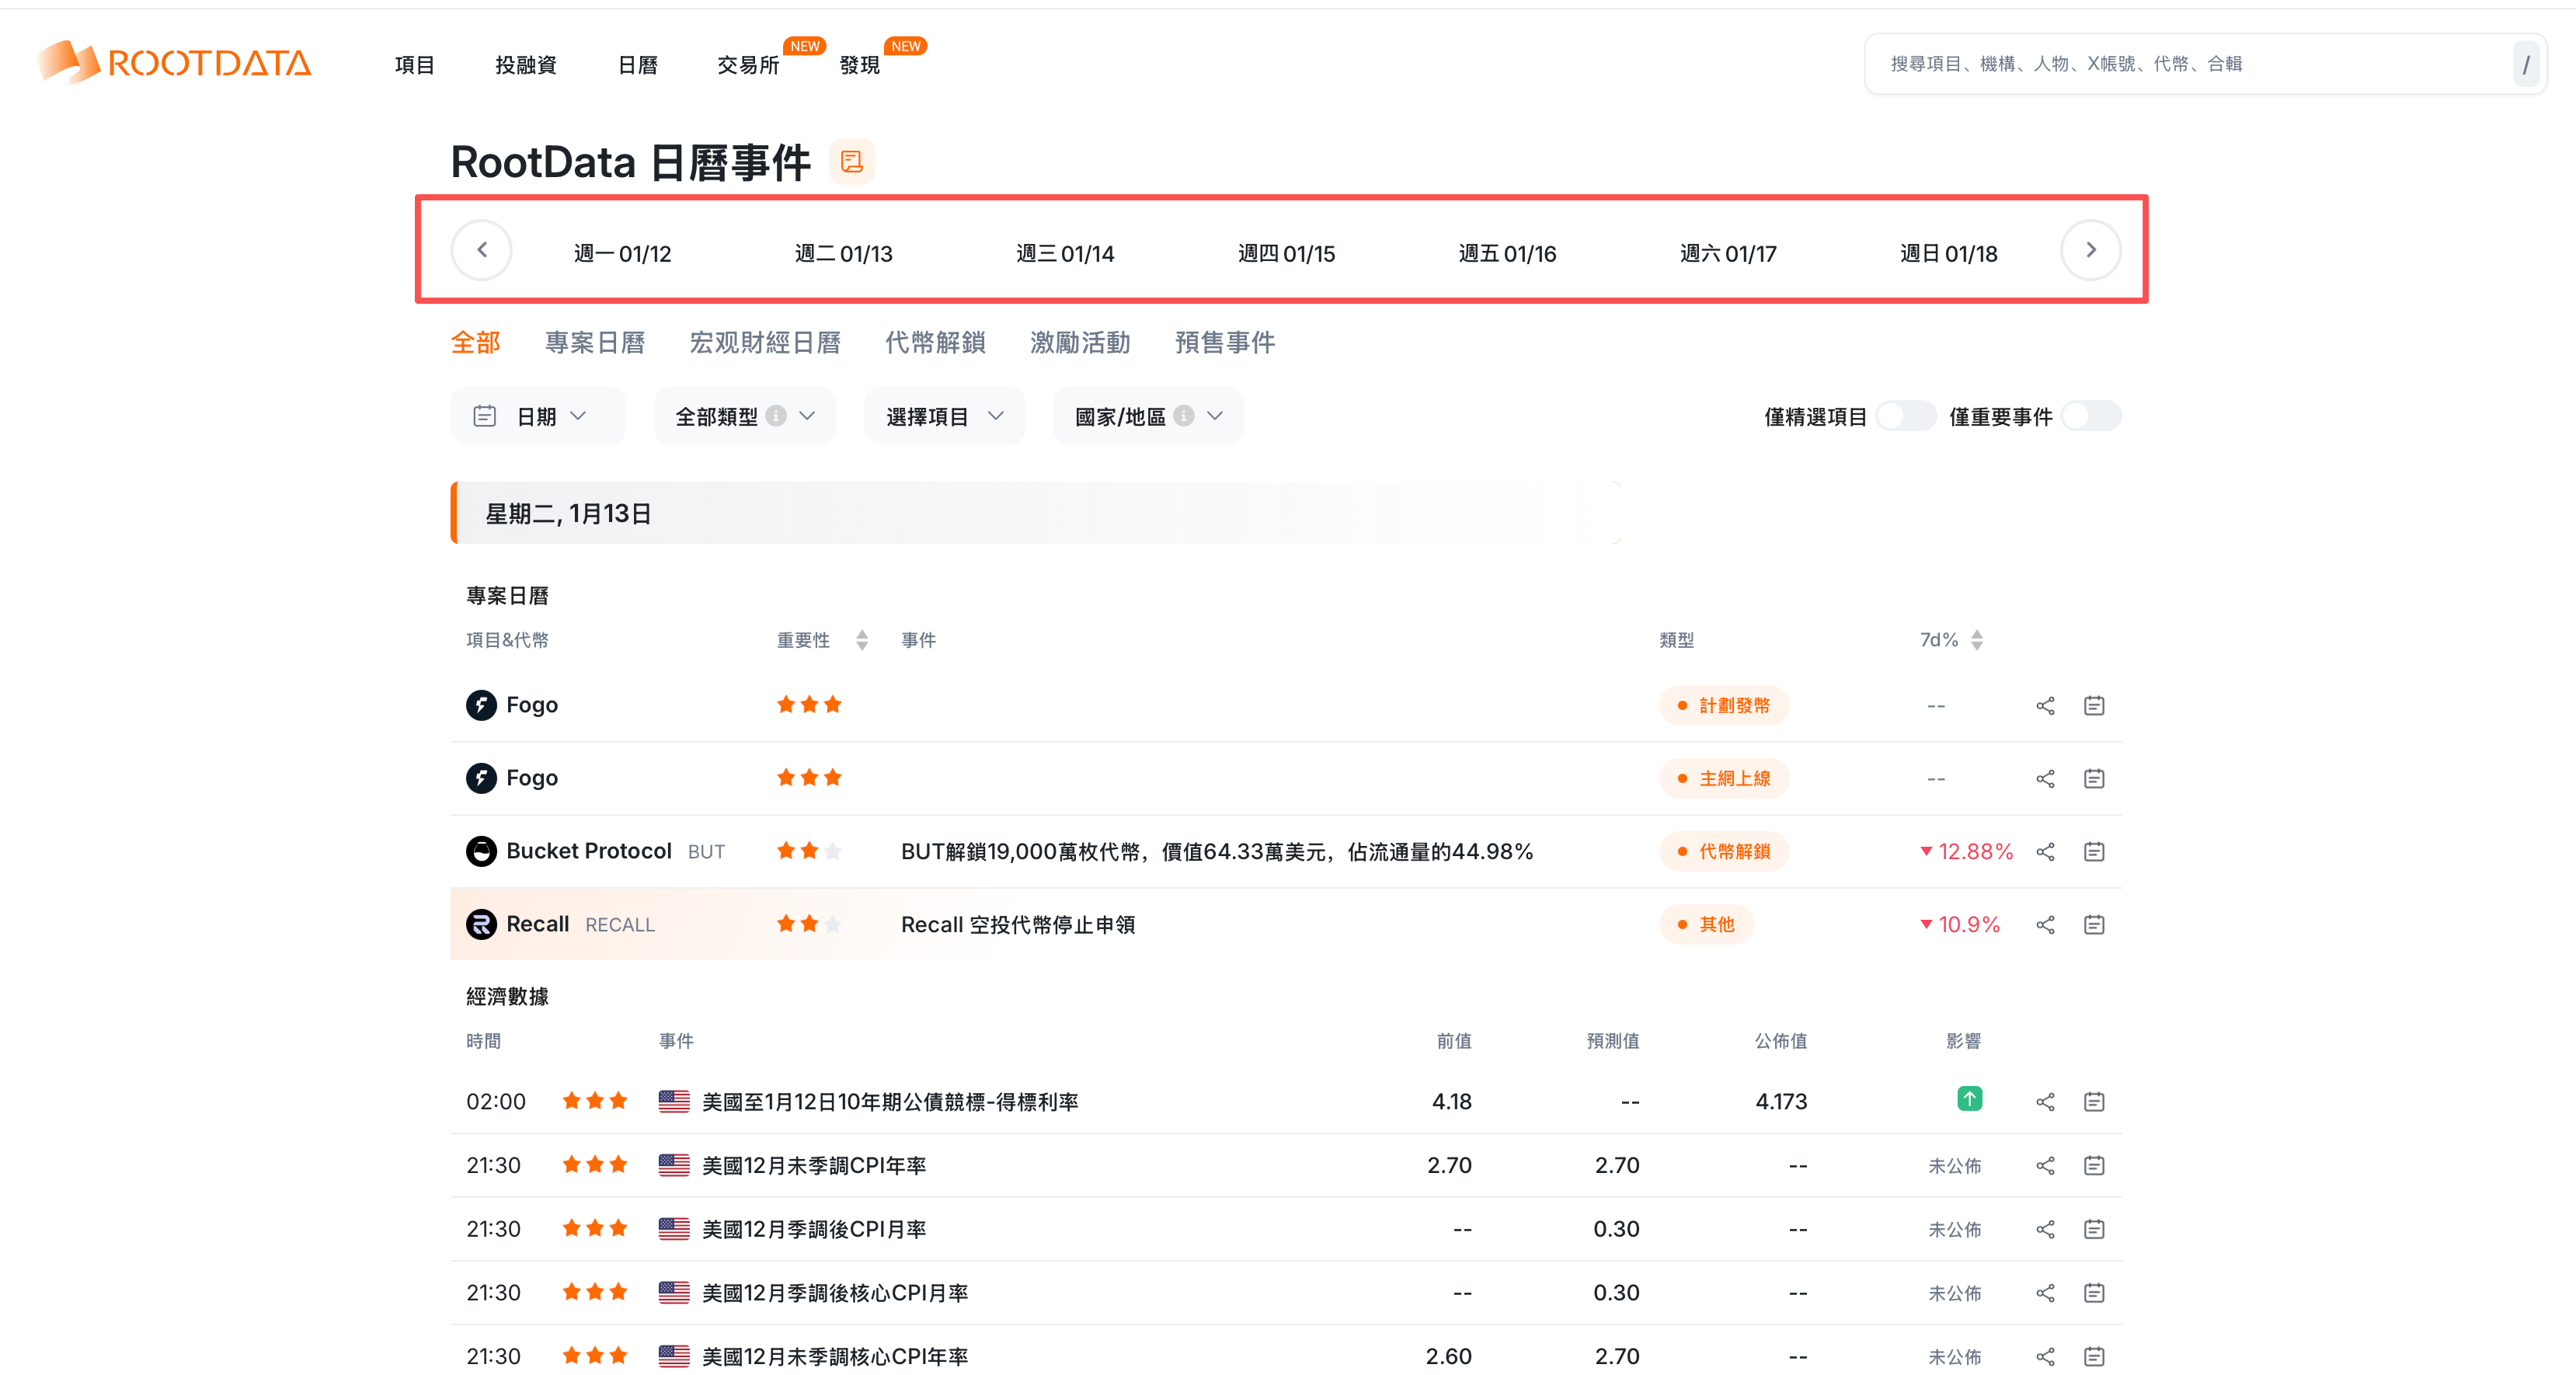This screenshot has height=1375, width=2576.
Task: Click the previous week arrow
Action: click(x=482, y=250)
